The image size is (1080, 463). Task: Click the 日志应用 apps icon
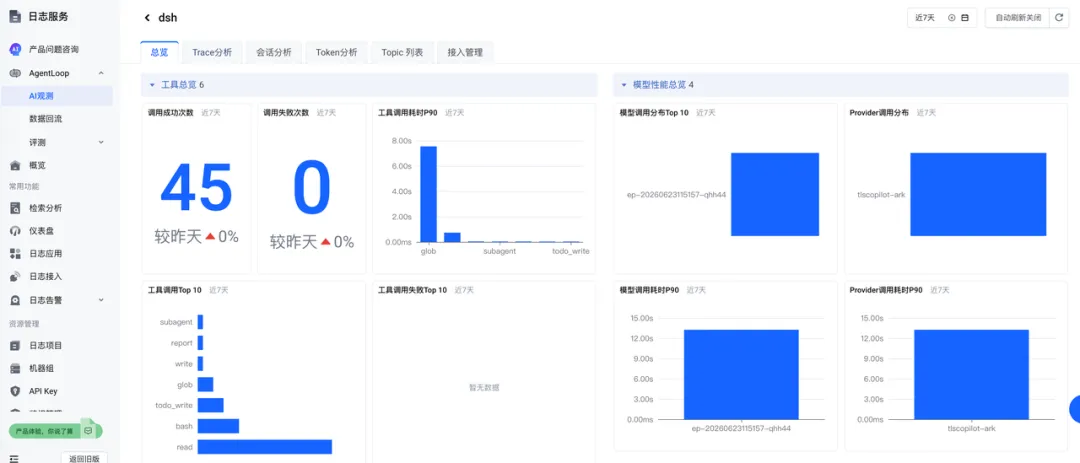pyautogui.click(x=15, y=254)
